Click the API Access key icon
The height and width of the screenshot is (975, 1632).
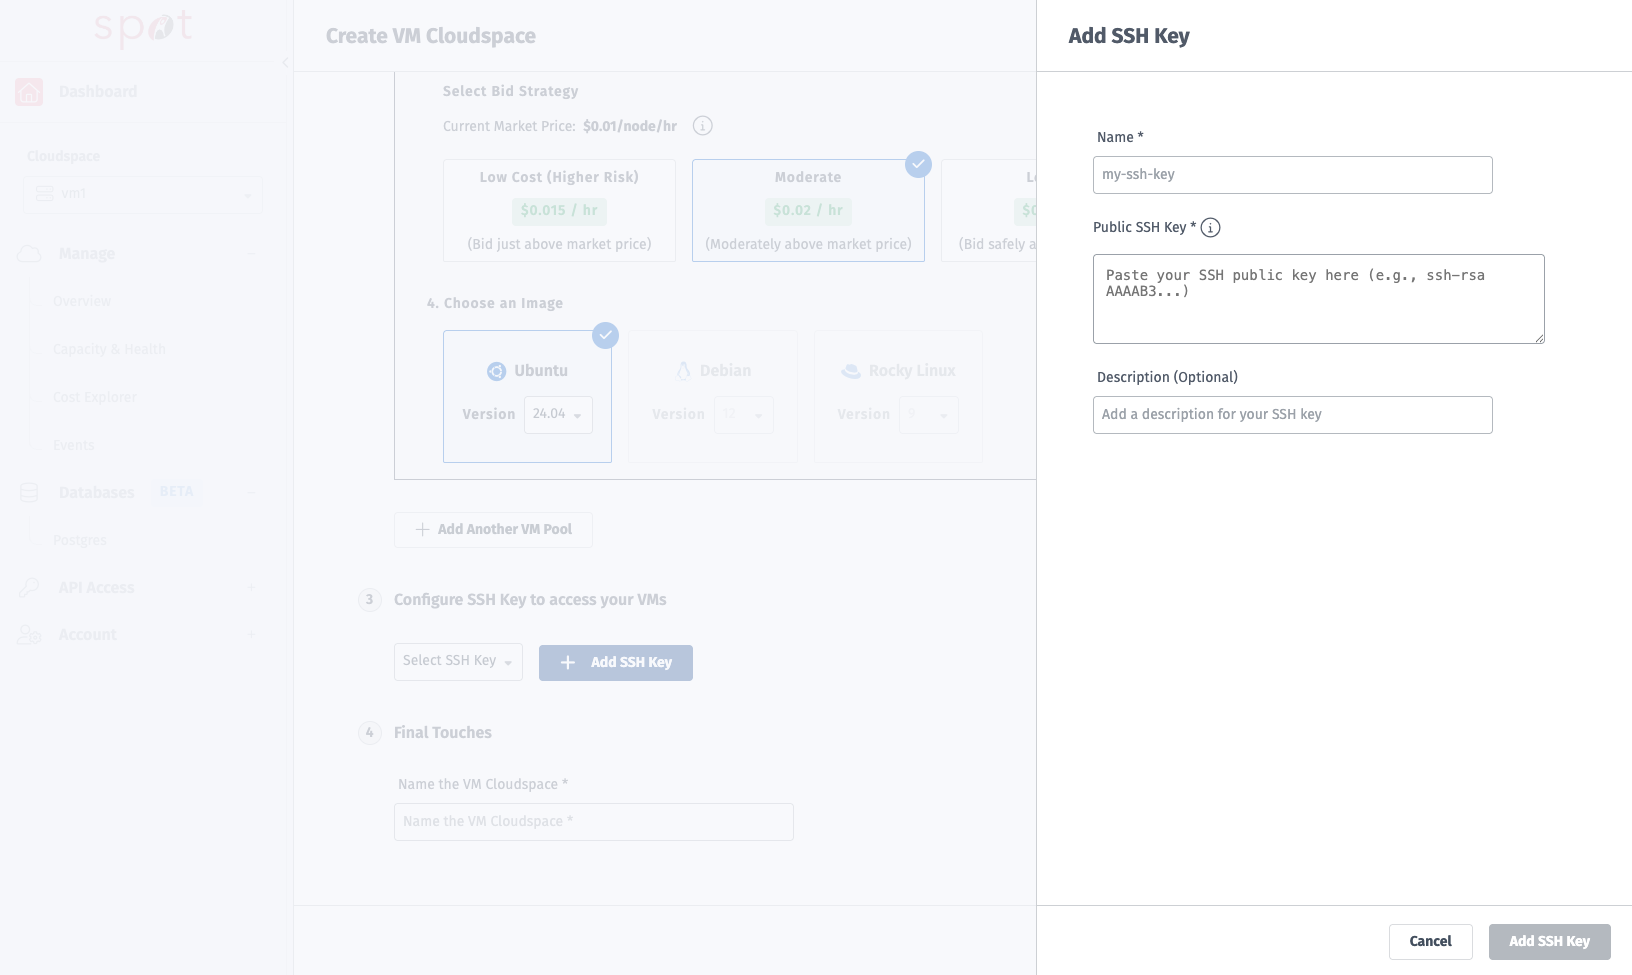(29, 588)
